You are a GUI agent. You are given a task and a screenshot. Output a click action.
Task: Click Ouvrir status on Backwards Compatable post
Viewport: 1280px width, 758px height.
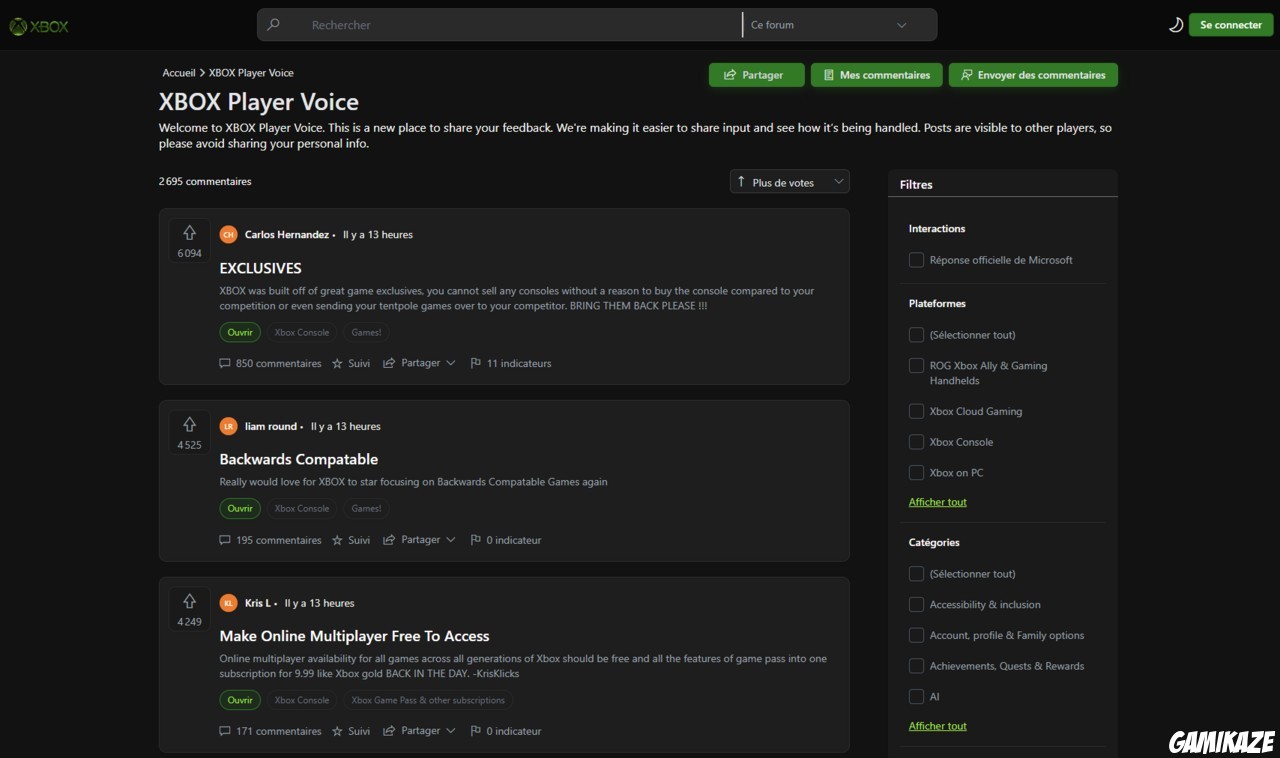[240, 508]
